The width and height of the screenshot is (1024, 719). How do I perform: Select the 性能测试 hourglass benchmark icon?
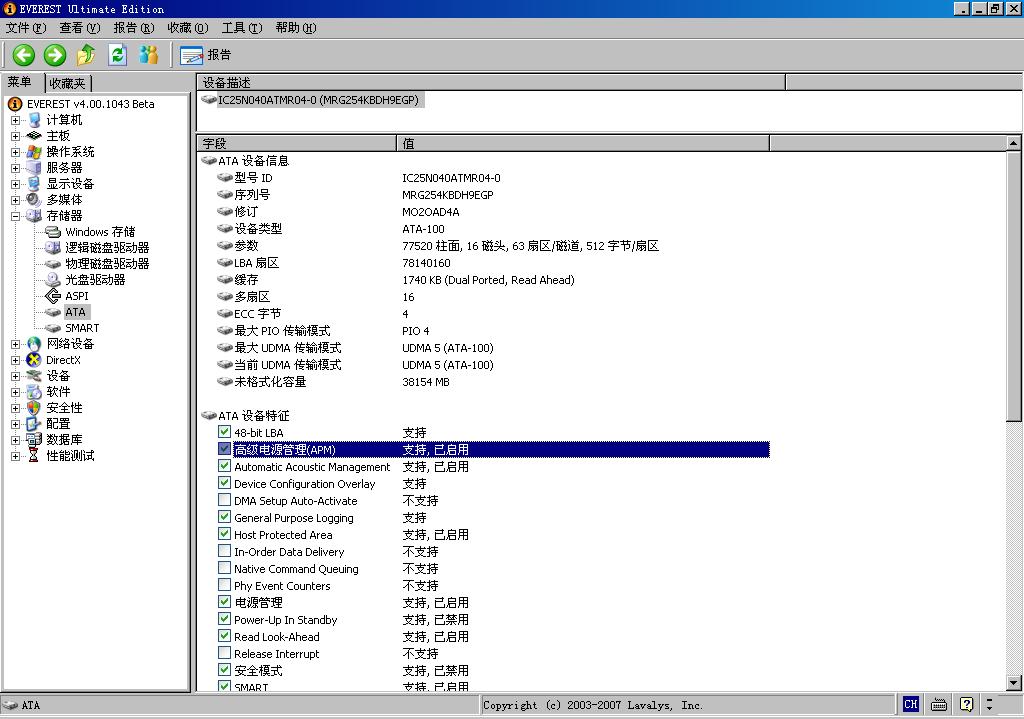coord(35,456)
